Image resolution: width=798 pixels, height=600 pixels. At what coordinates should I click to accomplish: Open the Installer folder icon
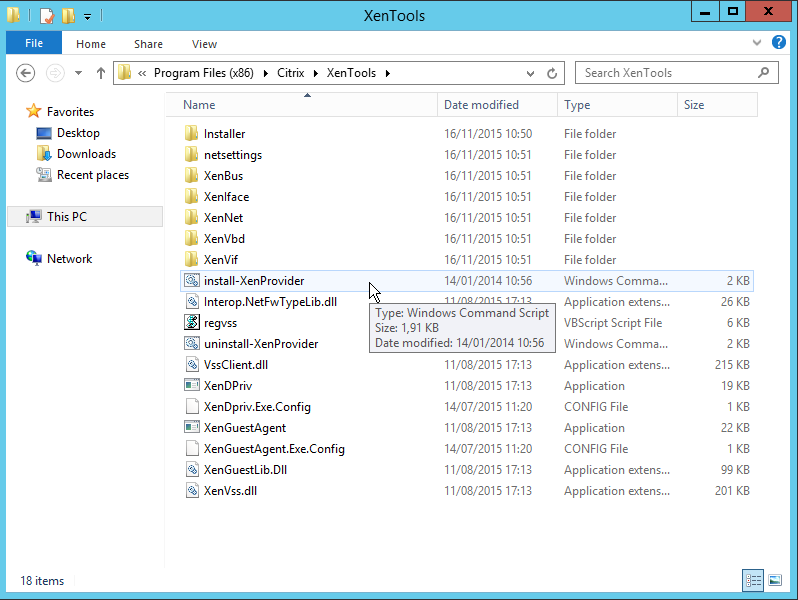pos(191,134)
